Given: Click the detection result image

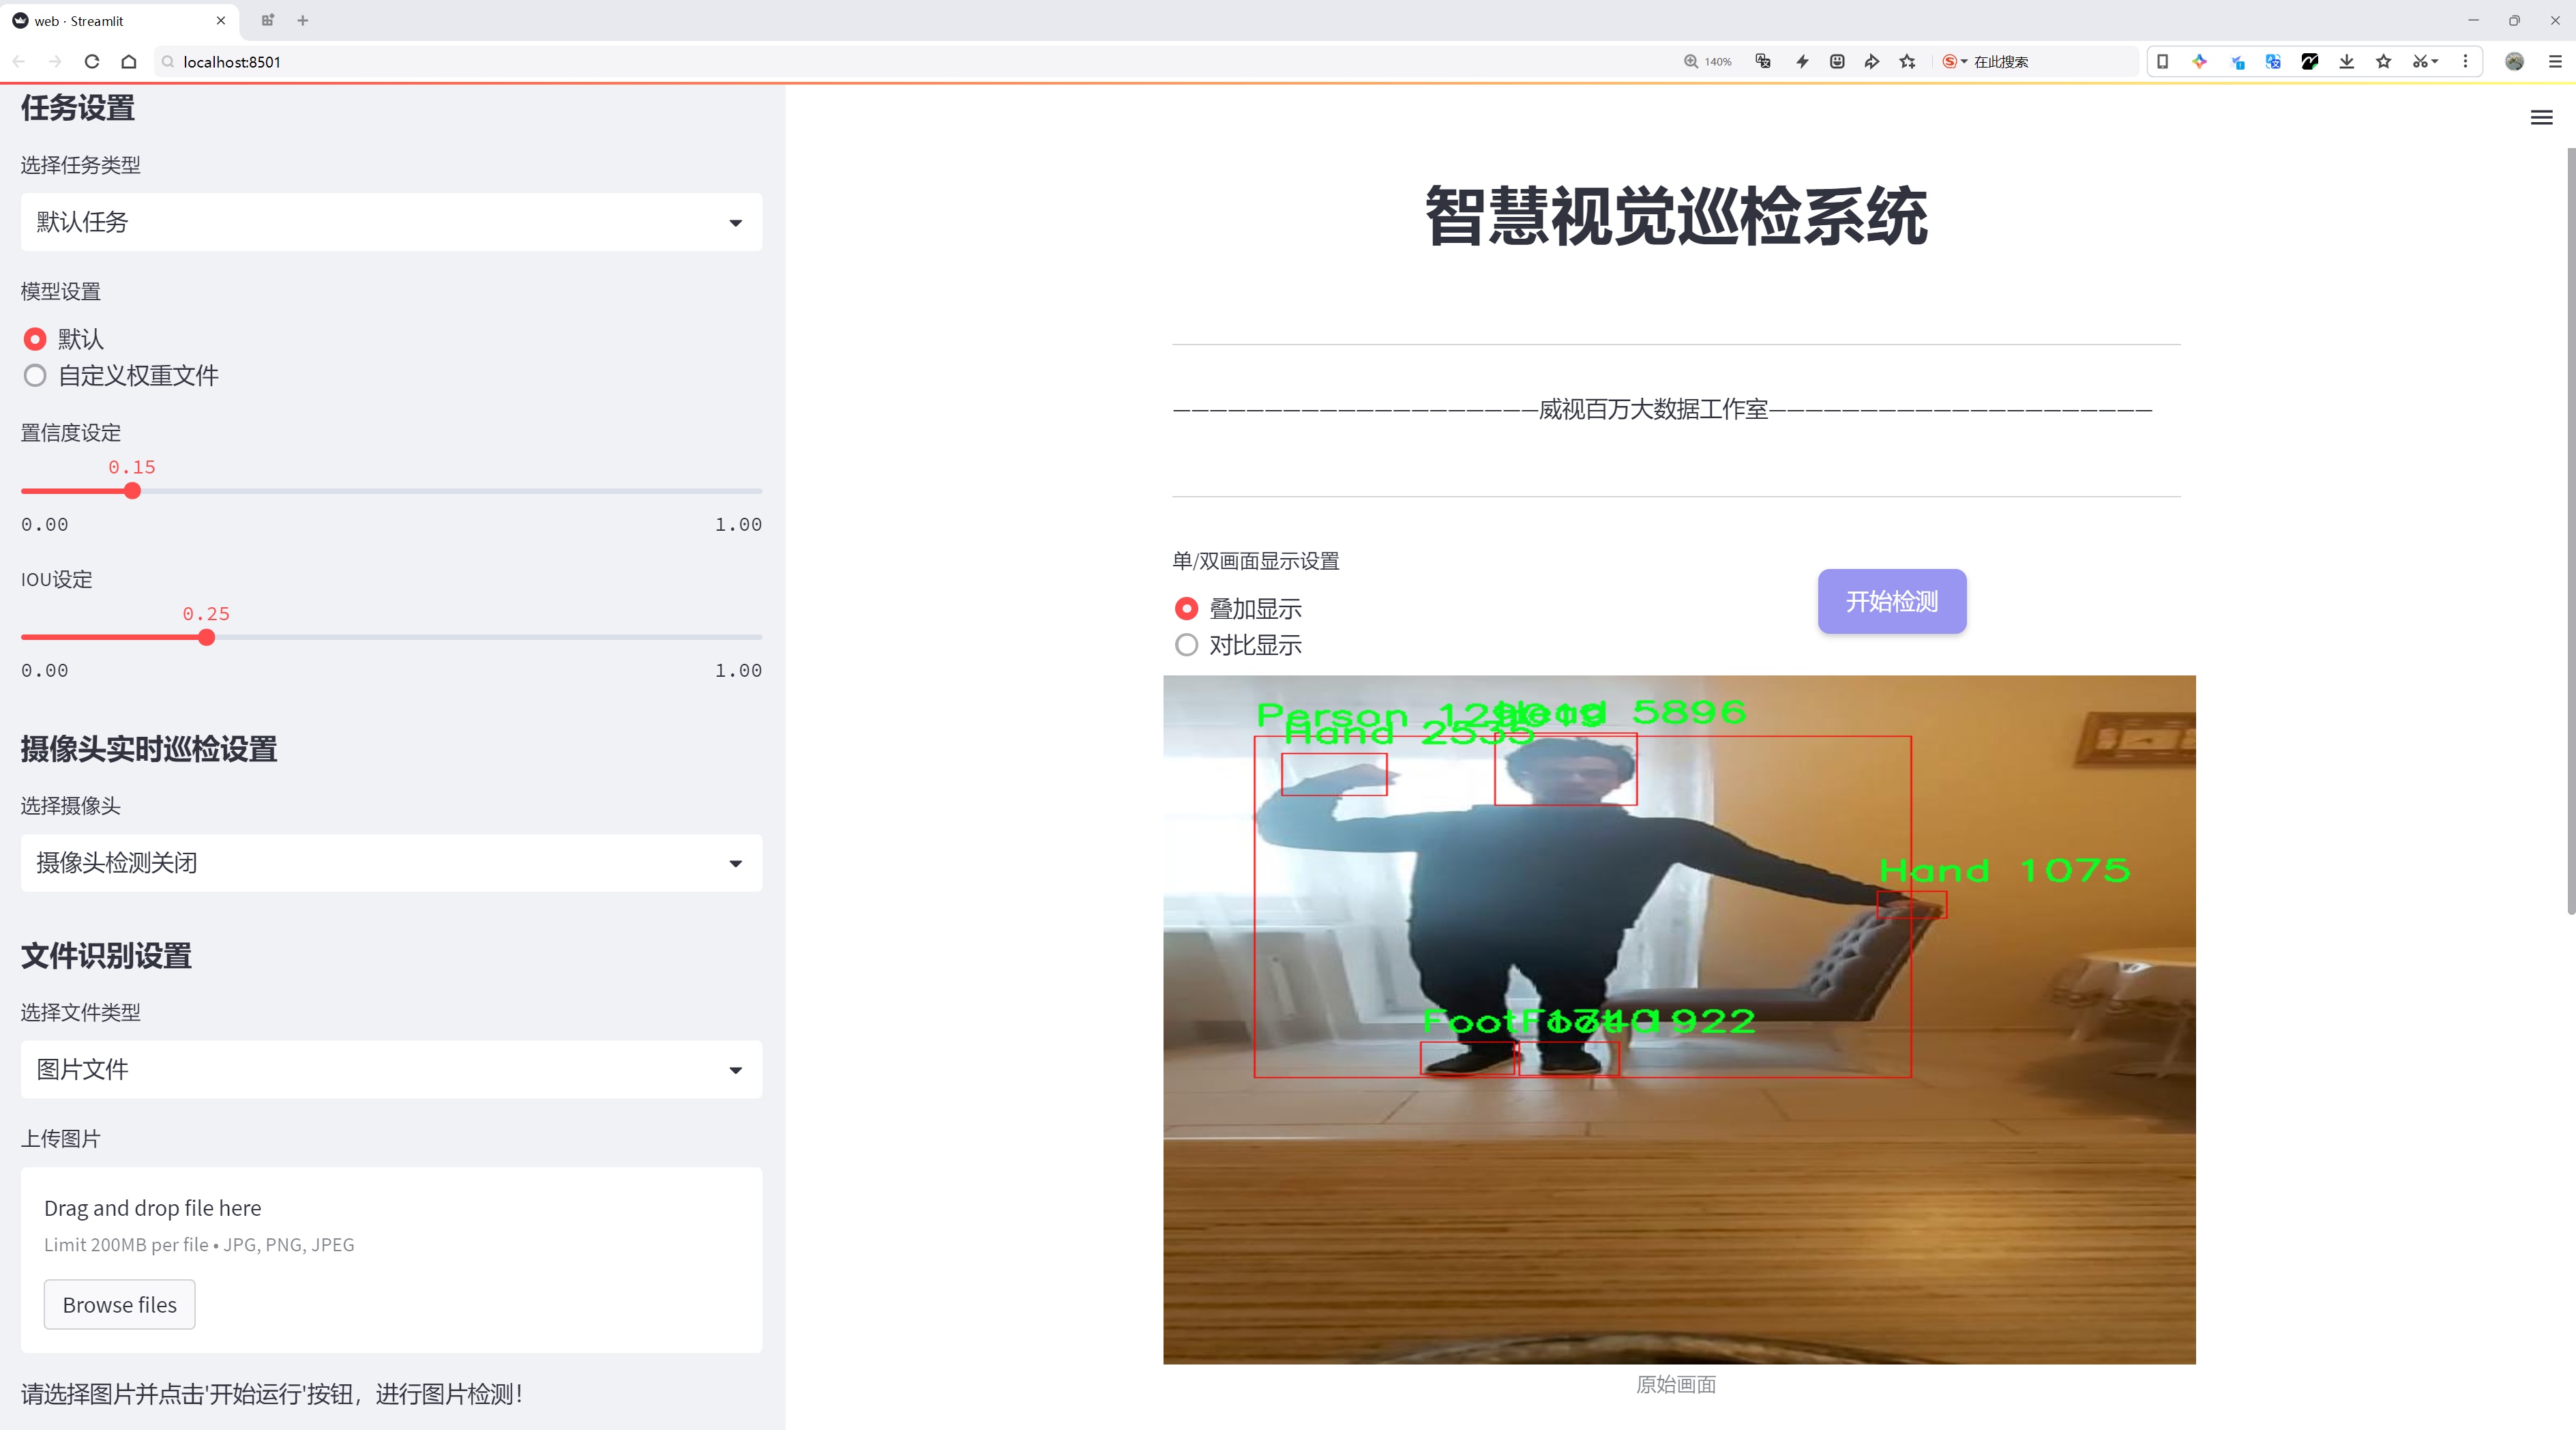Looking at the screenshot, I should [1679, 1019].
